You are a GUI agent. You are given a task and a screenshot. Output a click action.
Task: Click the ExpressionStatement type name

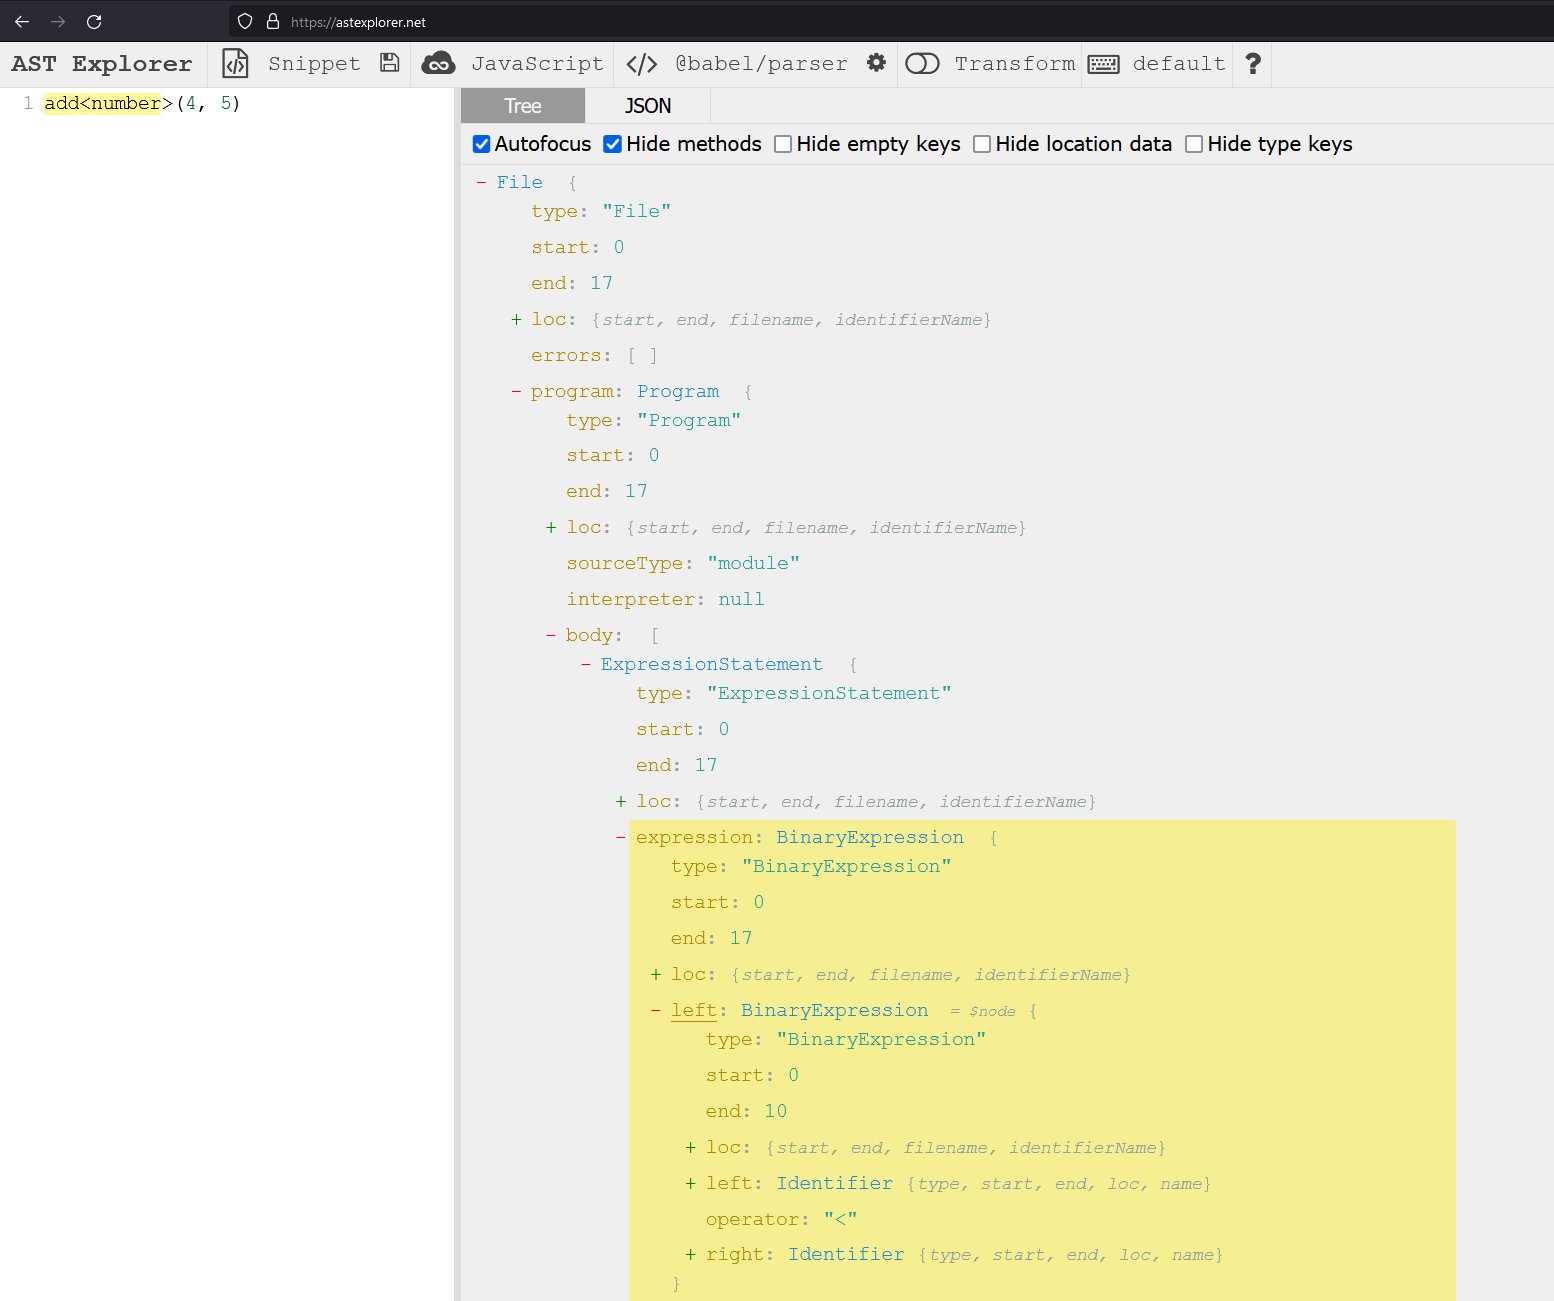(712, 664)
